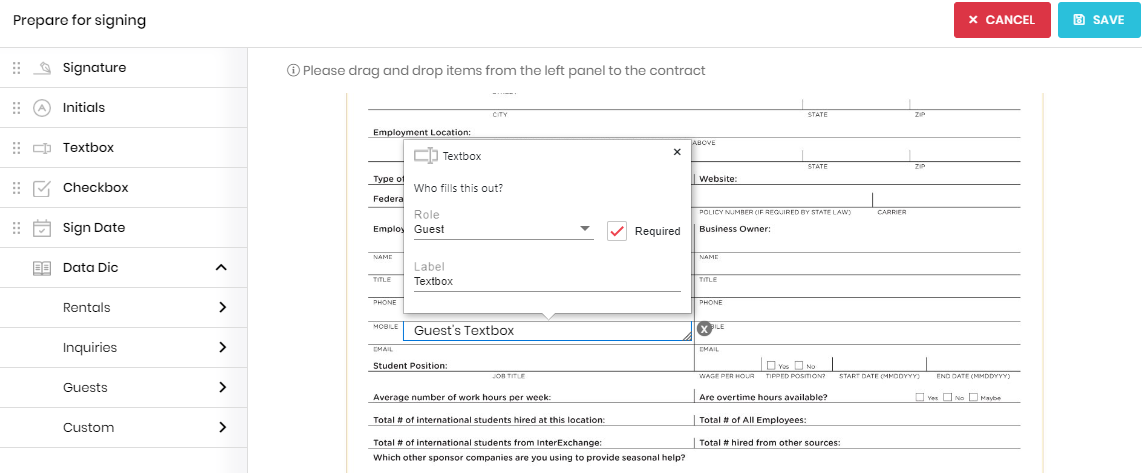Screen dimensions: 1142x473
Task: Click the Website label on form
Action: tap(718, 179)
